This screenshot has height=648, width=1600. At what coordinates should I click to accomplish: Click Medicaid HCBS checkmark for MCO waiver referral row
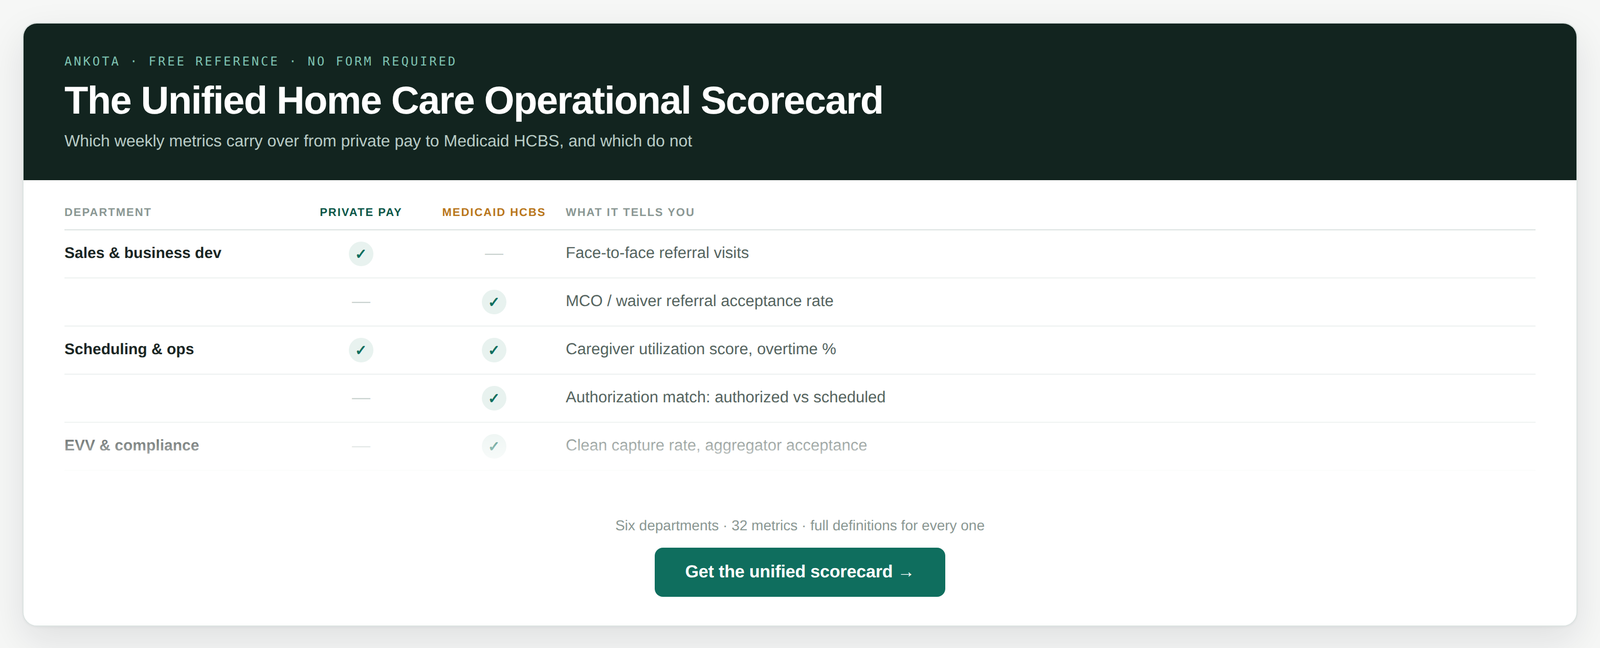[x=494, y=302]
